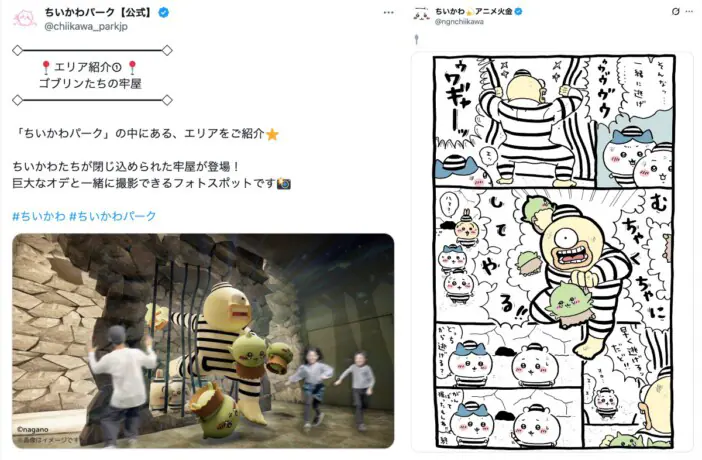702x460 pixels.
Task: Open the #ちいかわパーク hashtag
Action: pos(112,216)
